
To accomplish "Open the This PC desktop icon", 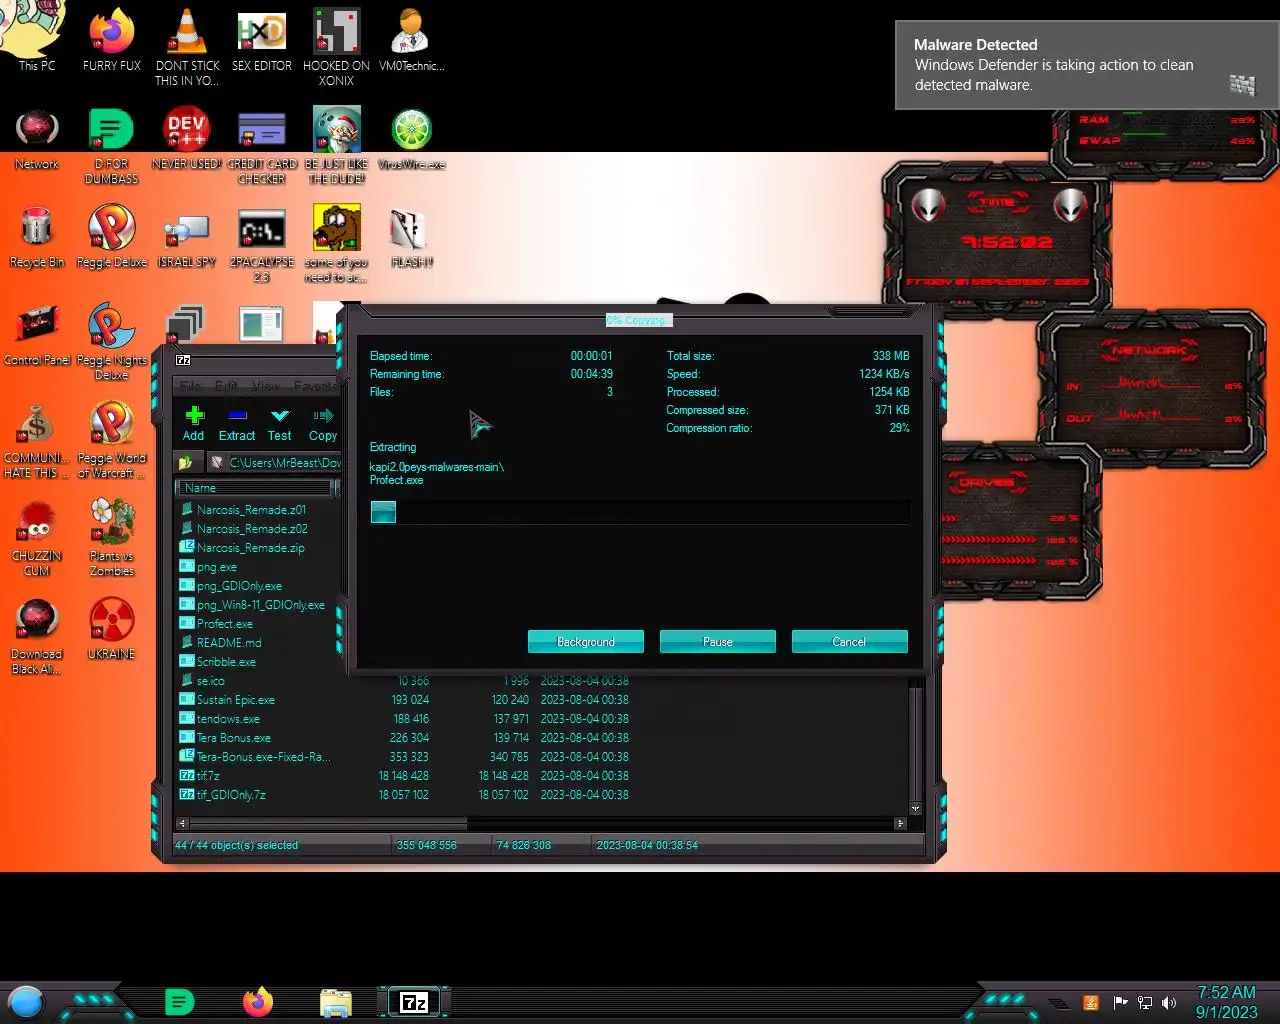I will click(37, 40).
